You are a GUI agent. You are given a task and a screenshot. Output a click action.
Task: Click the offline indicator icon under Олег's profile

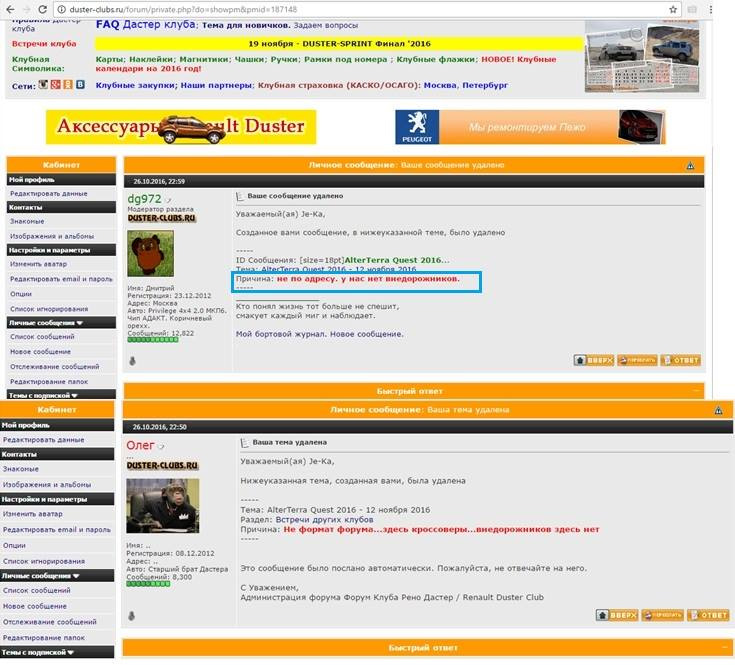pyautogui.click(x=131, y=616)
